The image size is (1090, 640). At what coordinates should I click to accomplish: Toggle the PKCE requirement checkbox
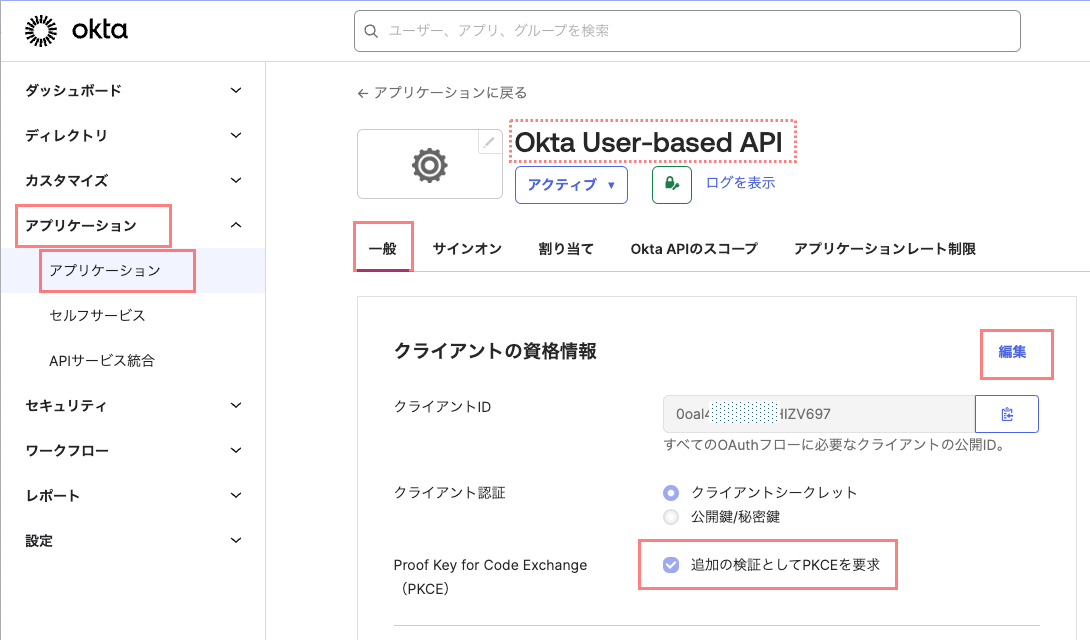671,565
